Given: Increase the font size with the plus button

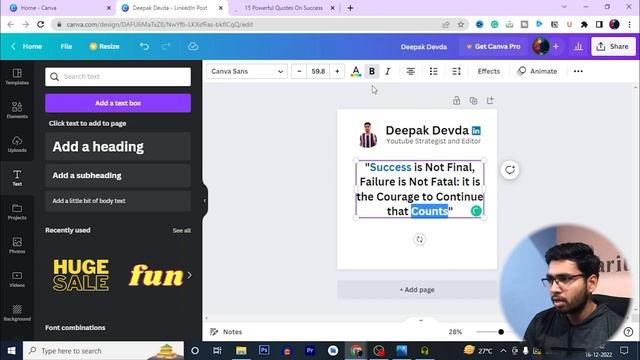Looking at the screenshot, I should coord(337,71).
